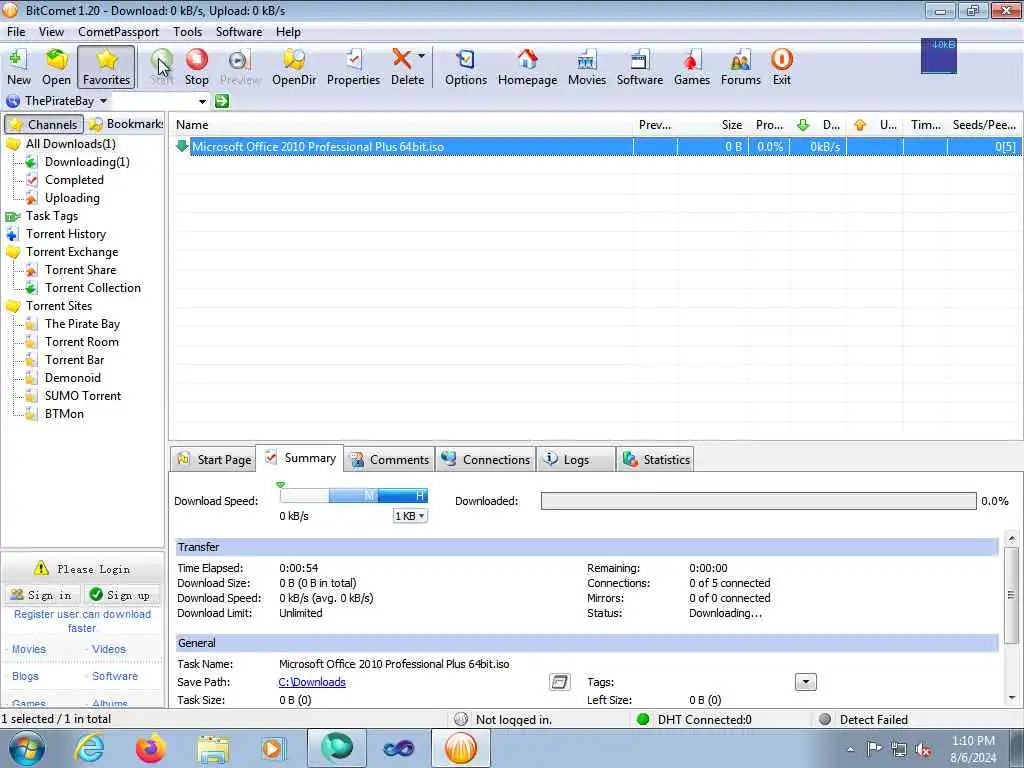Open the search box history dropdown
Image resolution: width=1024 pixels, height=768 pixels.
coord(202,101)
